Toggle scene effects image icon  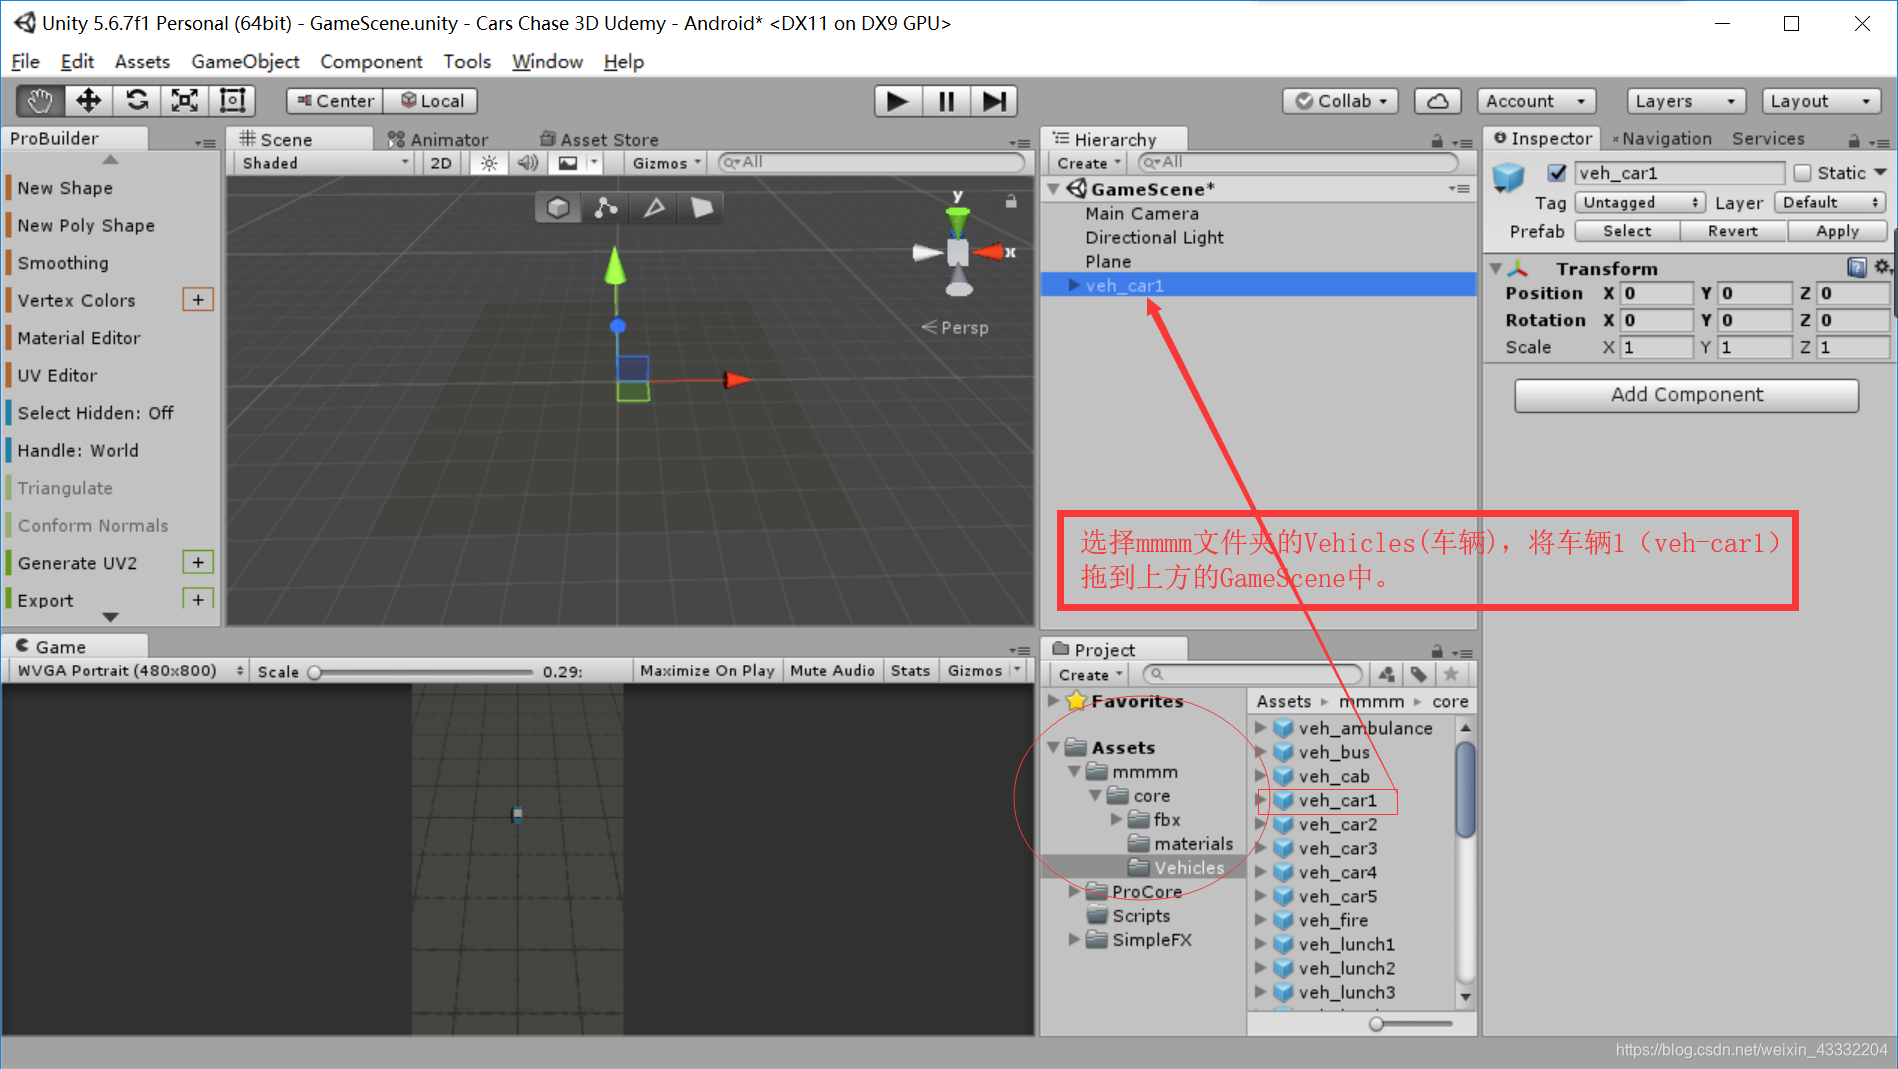pyautogui.click(x=567, y=163)
